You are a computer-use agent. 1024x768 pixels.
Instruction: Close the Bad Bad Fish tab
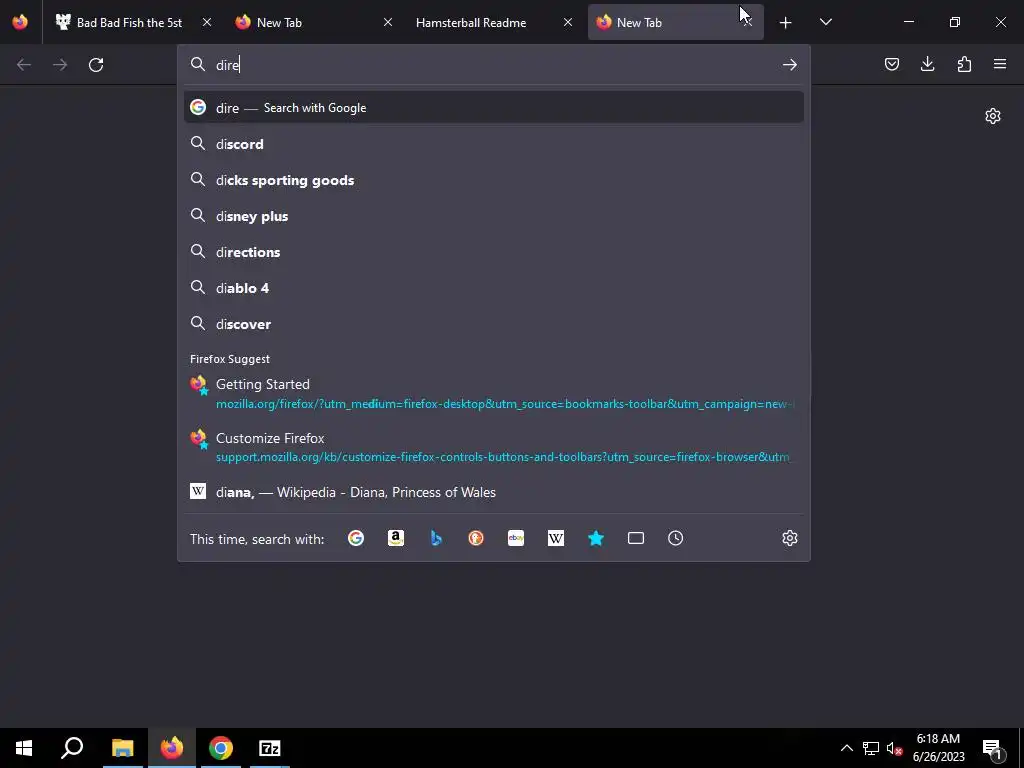point(206,22)
